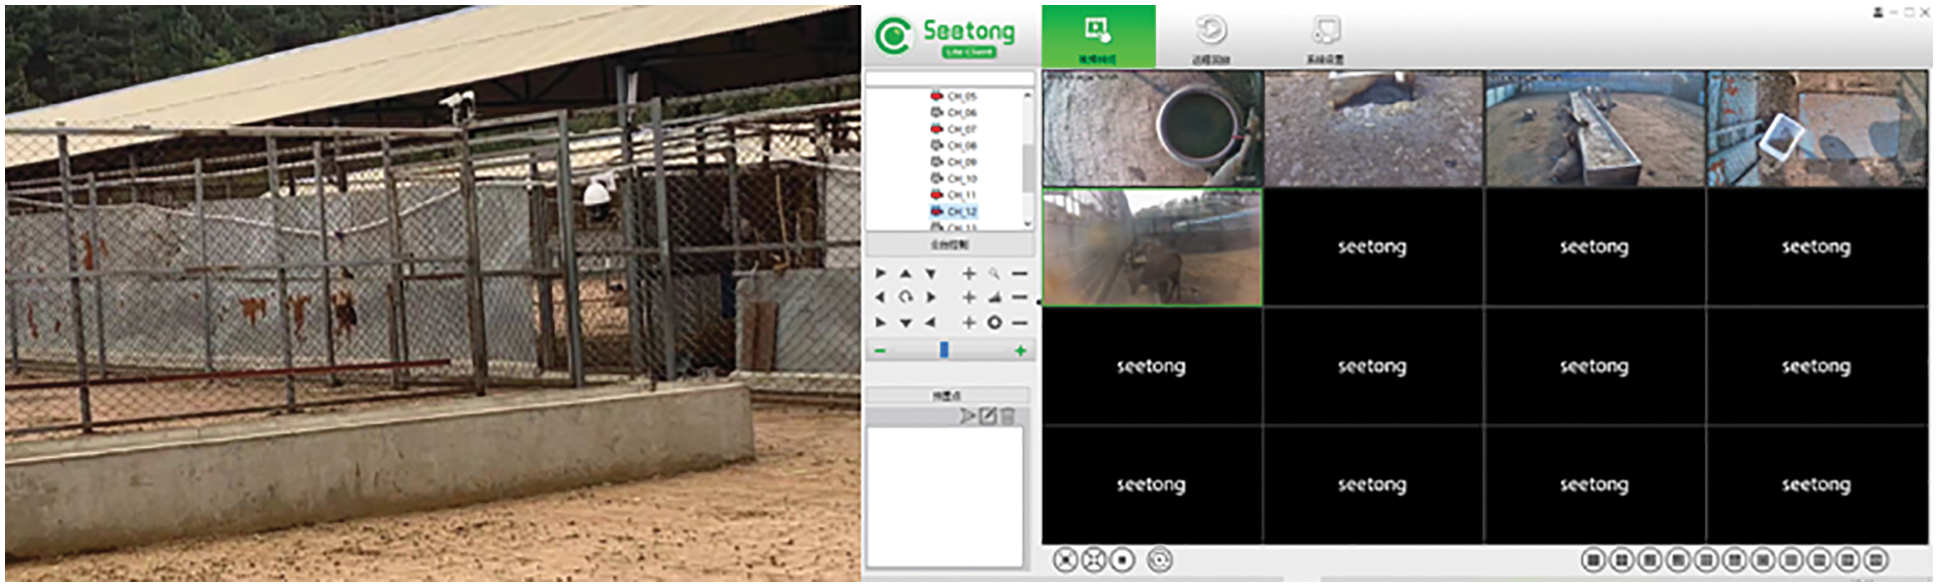The height and width of the screenshot is (587, 1938).
Task: Click the zoom in plus button
Action: [968, 273]
